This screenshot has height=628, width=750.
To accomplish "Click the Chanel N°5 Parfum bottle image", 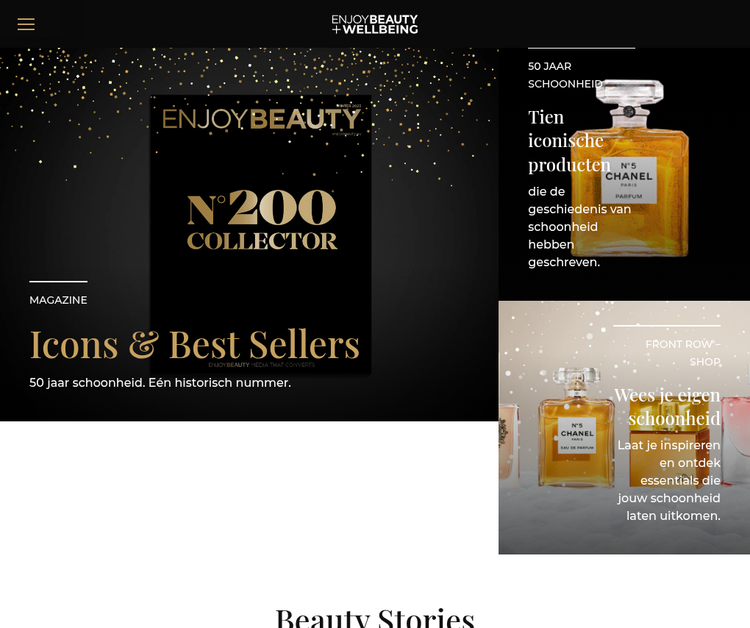I will [x=630, y=168].
